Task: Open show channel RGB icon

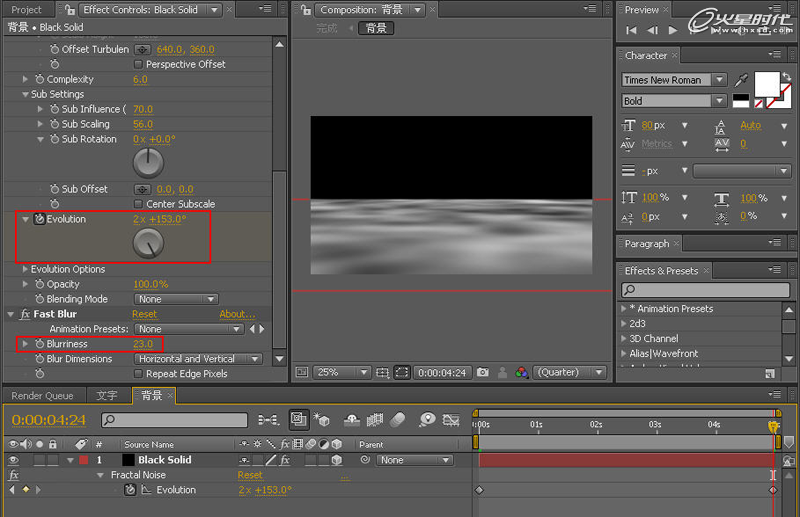Action: pos(521,373)
